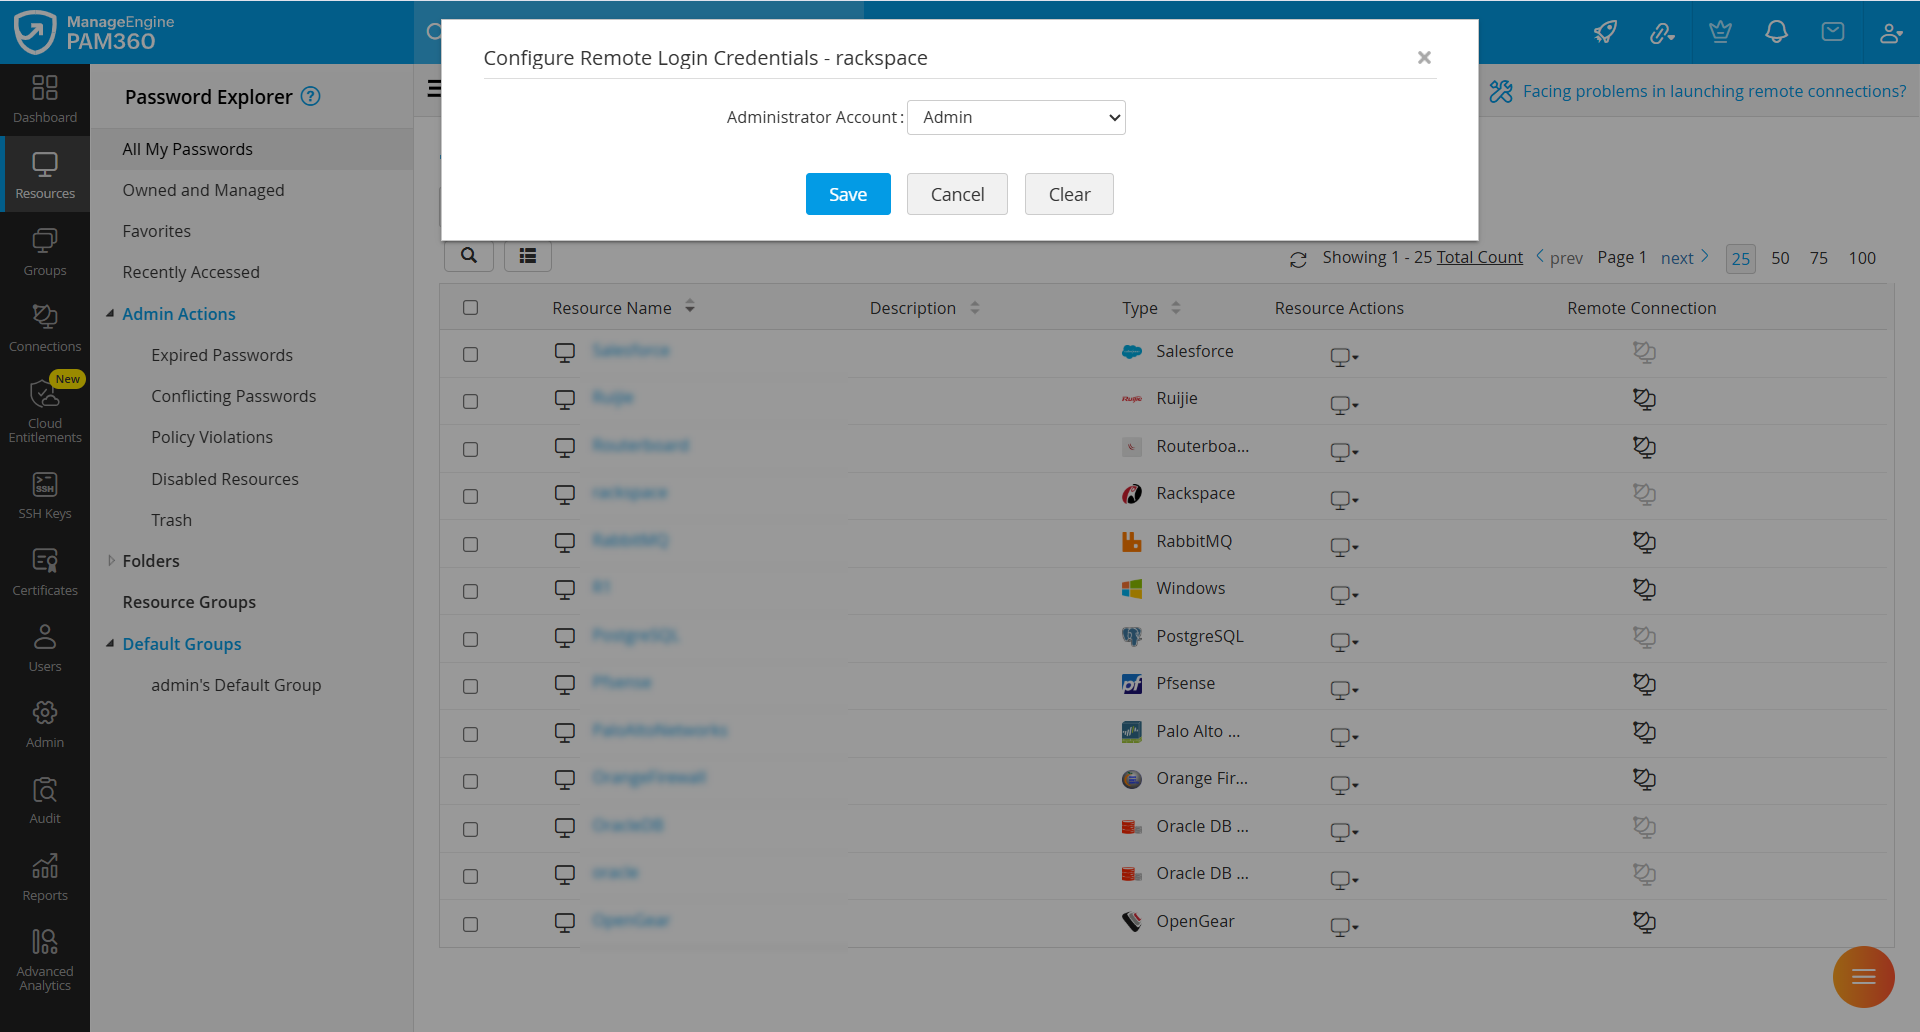Check the Windows row checkbox
1920x1032 pixels.
471,592
